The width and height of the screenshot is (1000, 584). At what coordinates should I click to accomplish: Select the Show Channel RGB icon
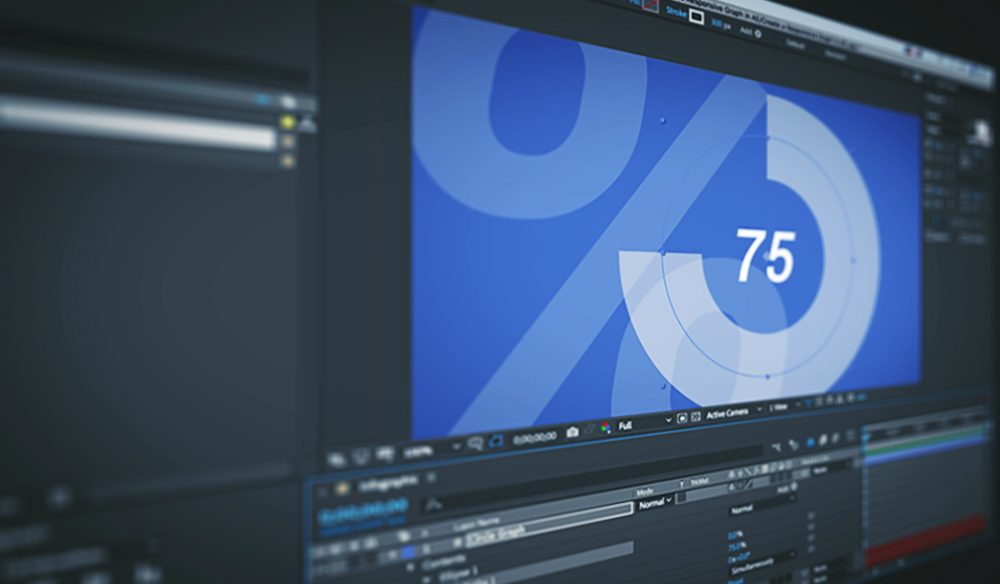tap(605, 427)
